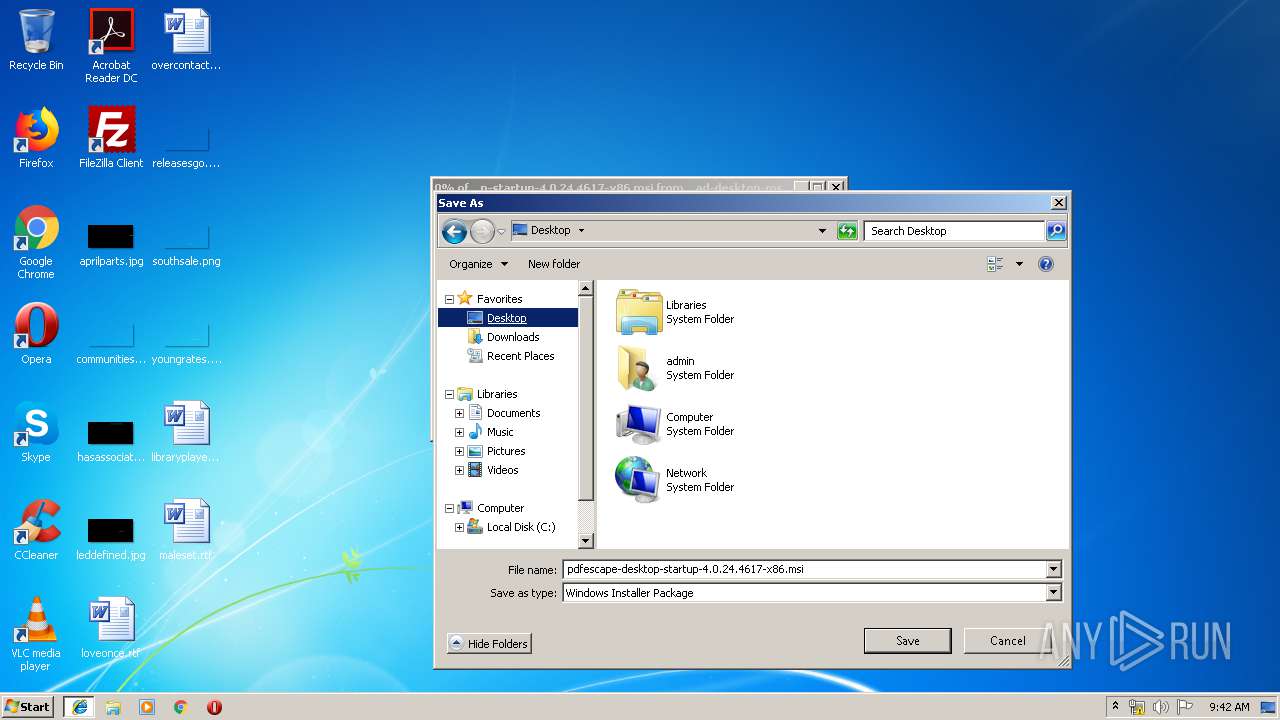Open the File name dropdown arrow
This screenshot has height=720, width=1280.
(x=1053, y=569)
